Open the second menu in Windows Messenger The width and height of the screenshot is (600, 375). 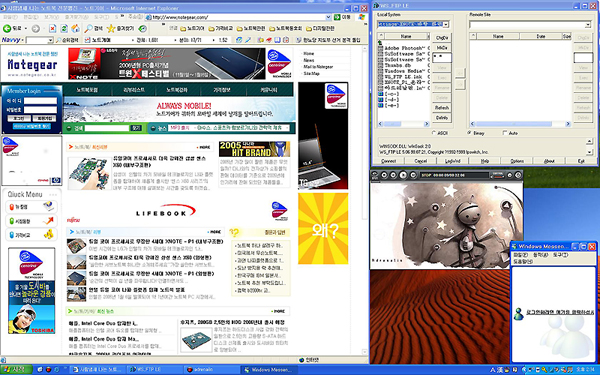pyautogui.click(x=540, y=255)
